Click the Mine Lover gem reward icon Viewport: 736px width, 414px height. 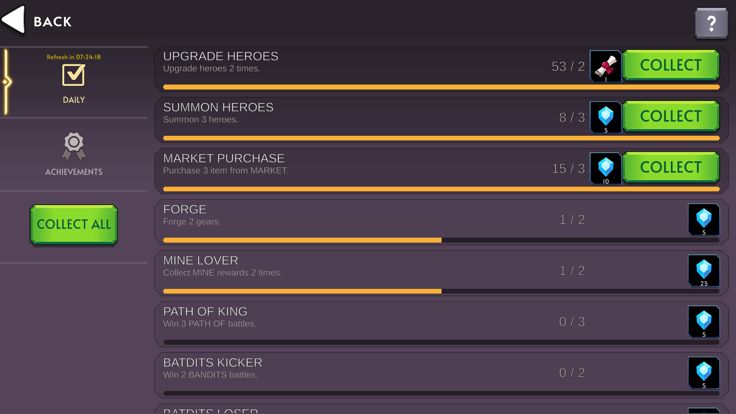(703, 271)
